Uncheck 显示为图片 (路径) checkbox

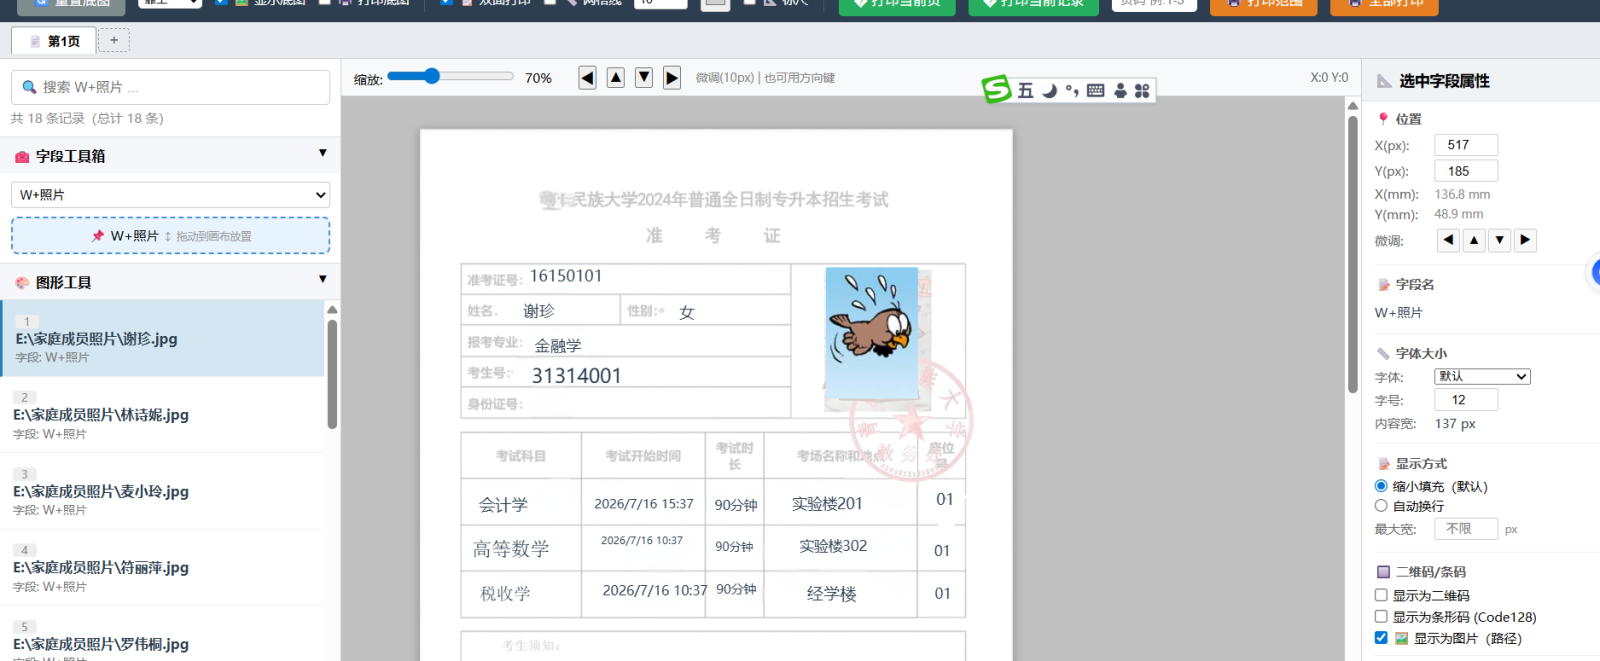(x=1381, y=638)
